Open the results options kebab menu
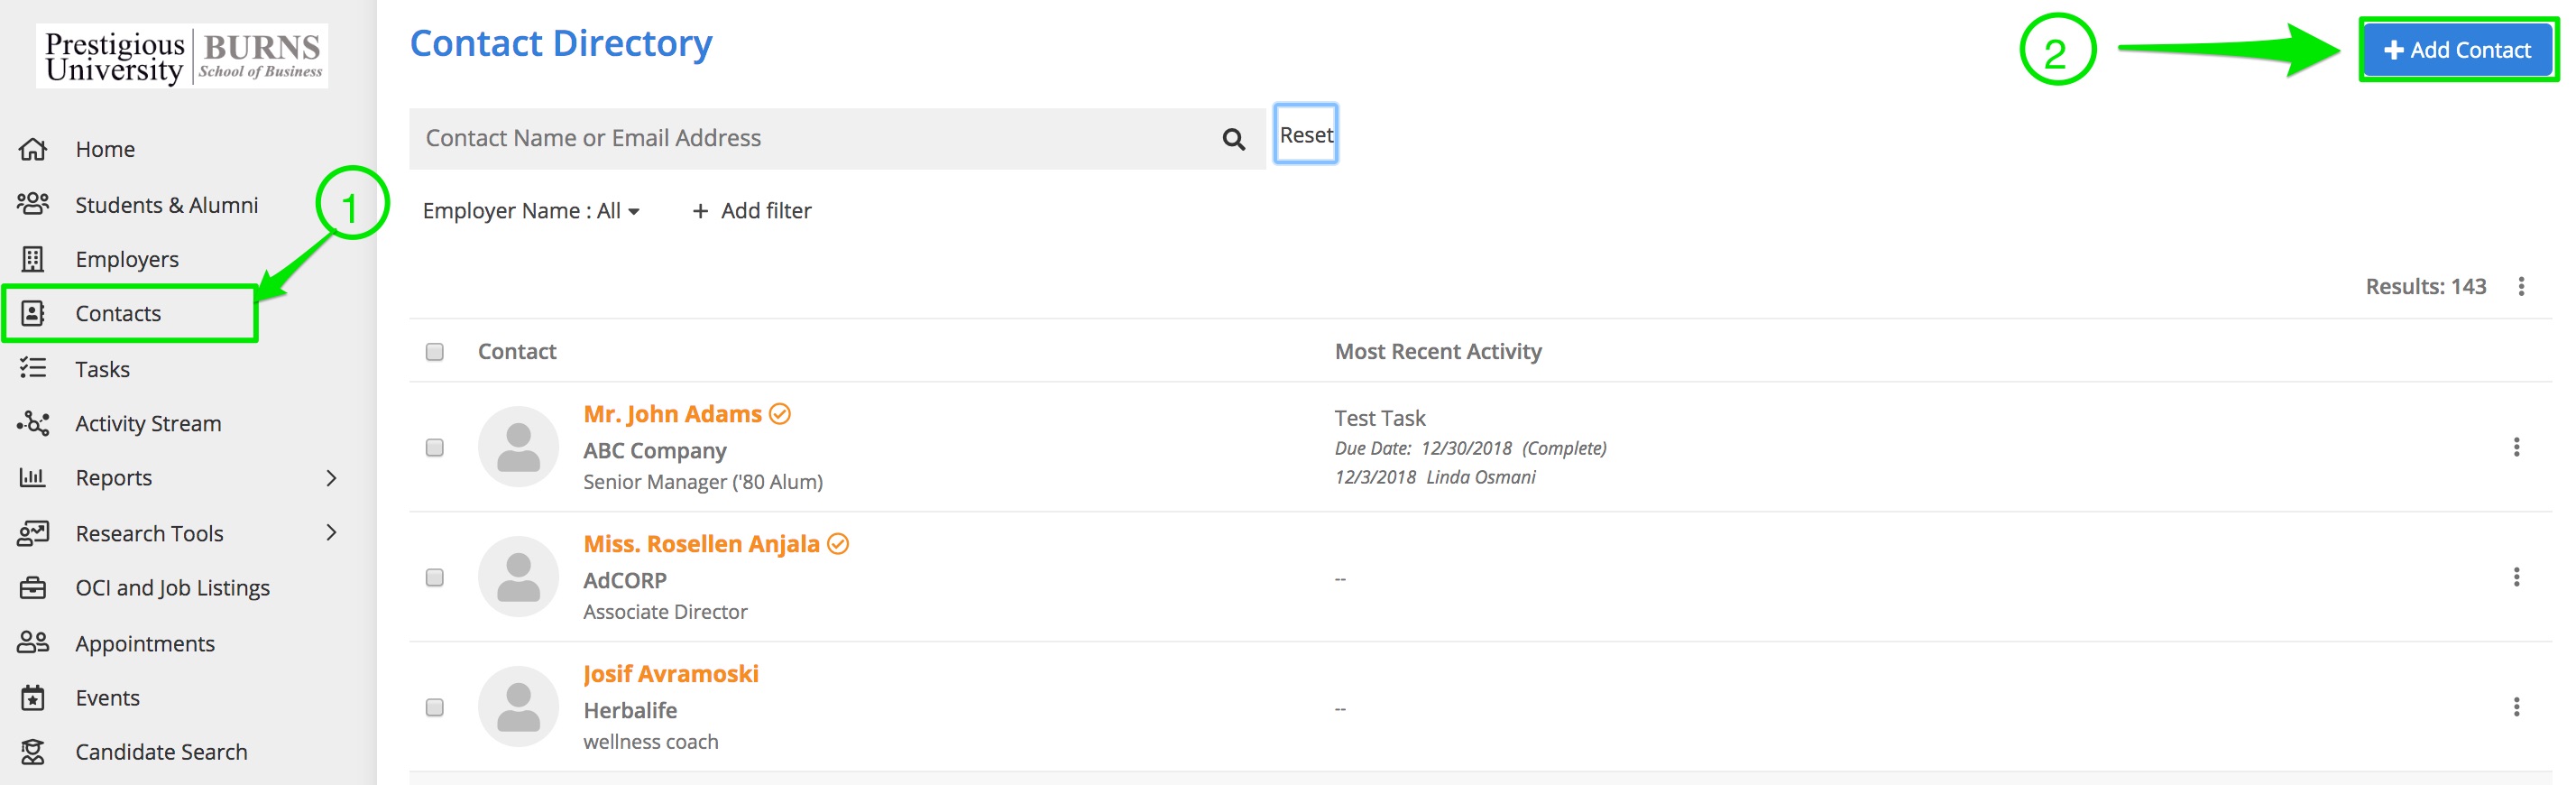Viewport: 2576px width, 785px height. pos(2520,287)
